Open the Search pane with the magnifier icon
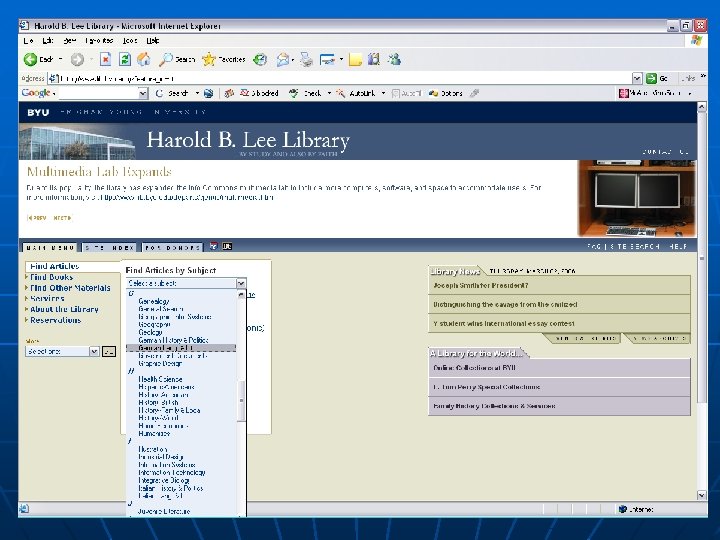This screenshot has width=720, height=540. [165, 59]
